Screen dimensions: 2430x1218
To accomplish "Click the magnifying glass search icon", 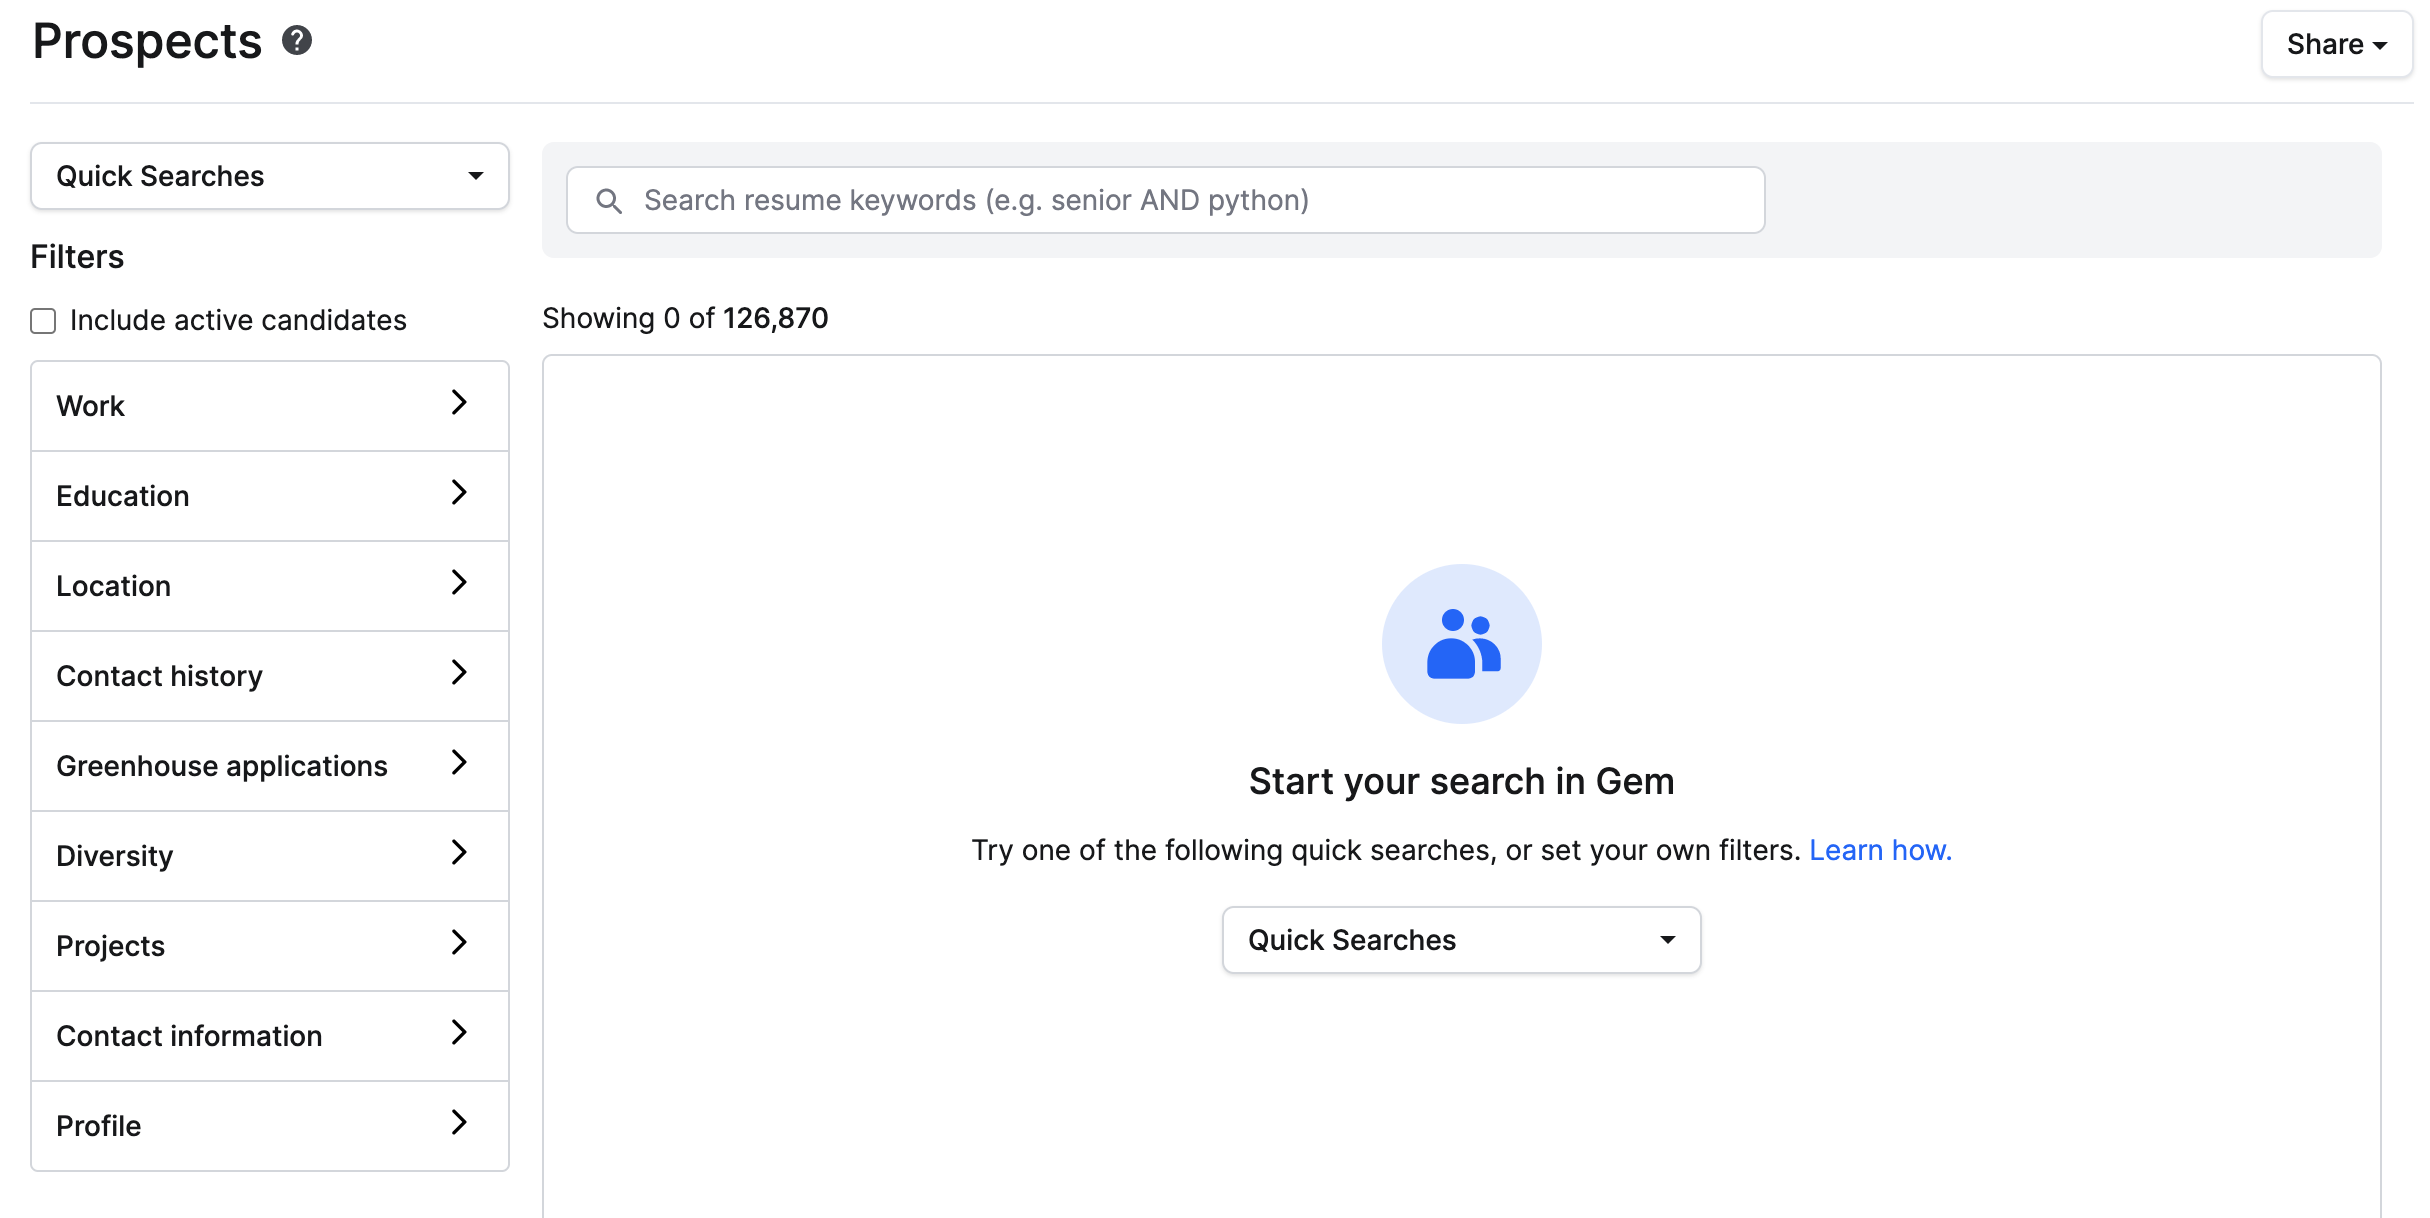I will (609, 201).
